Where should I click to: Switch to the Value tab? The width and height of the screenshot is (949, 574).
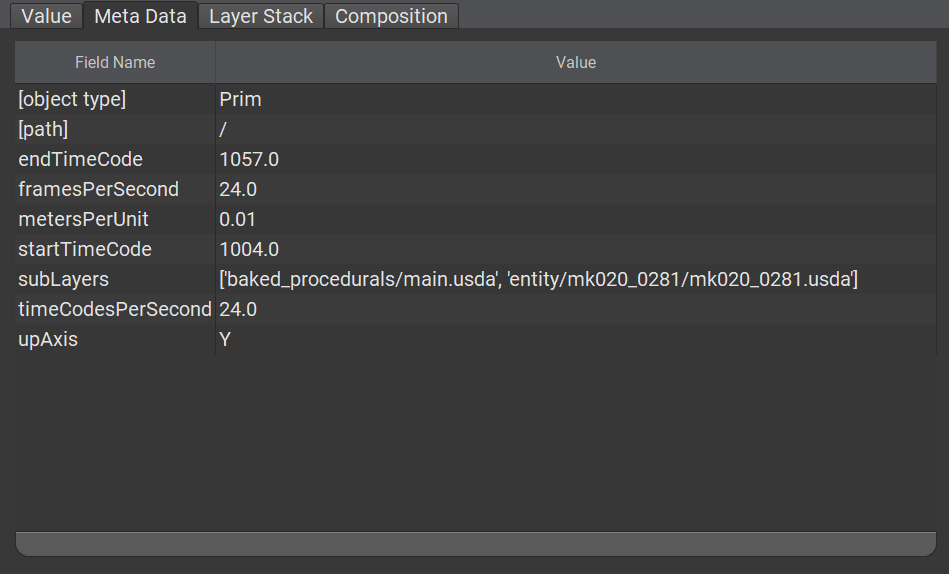click(46, 16)
